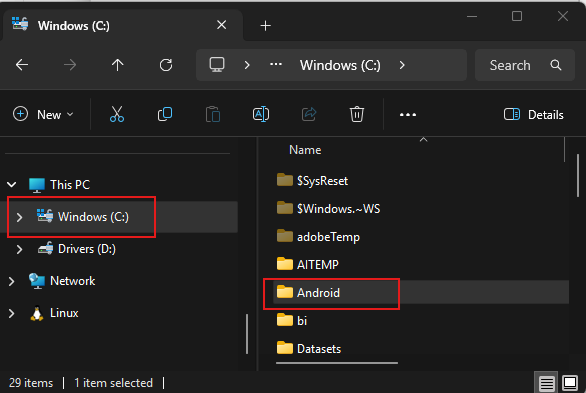Sort by the Name column header
The height and width of the screenshot is (393, 586).
coord(305,150)
